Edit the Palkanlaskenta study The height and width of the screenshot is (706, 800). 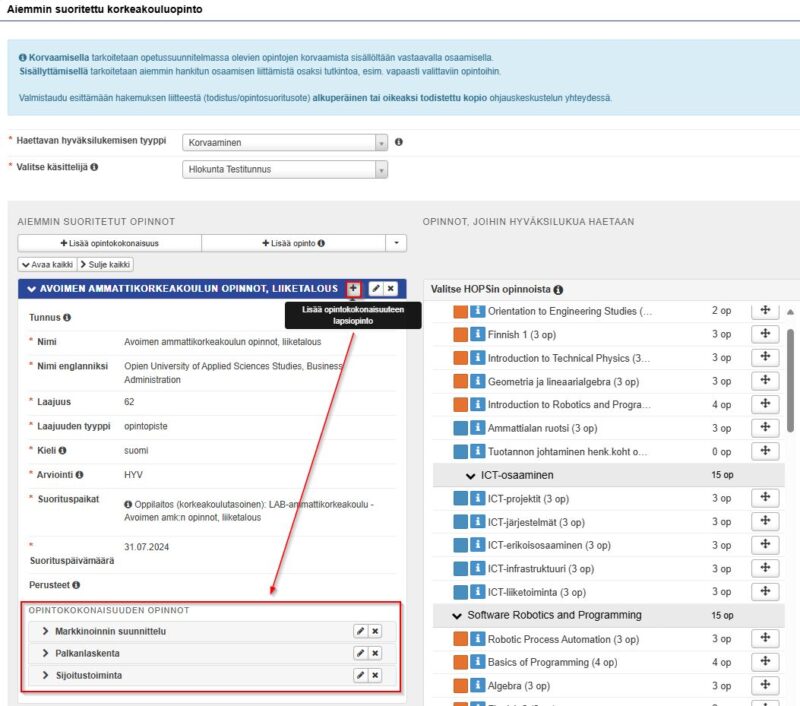click(360, 653)
